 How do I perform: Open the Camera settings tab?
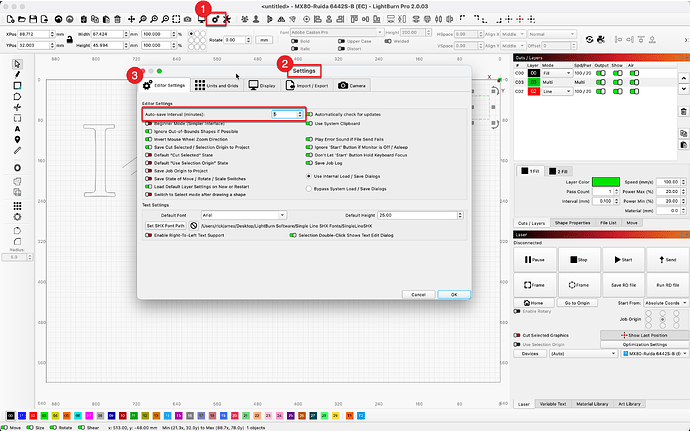point(352,85)
